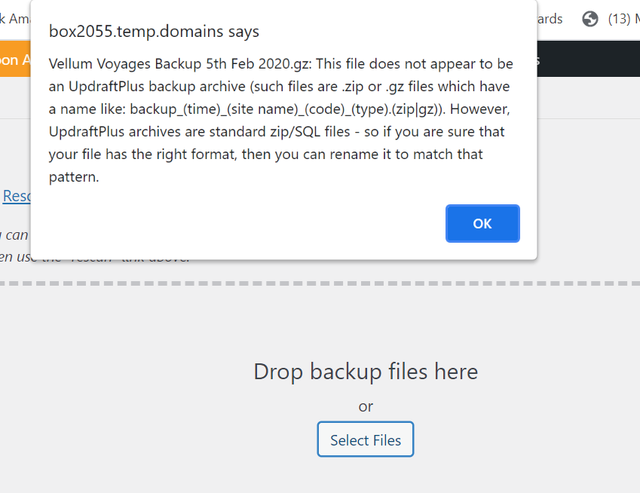Click the "Drop backup files here" text
640x493 pixels.
(365, 371)
